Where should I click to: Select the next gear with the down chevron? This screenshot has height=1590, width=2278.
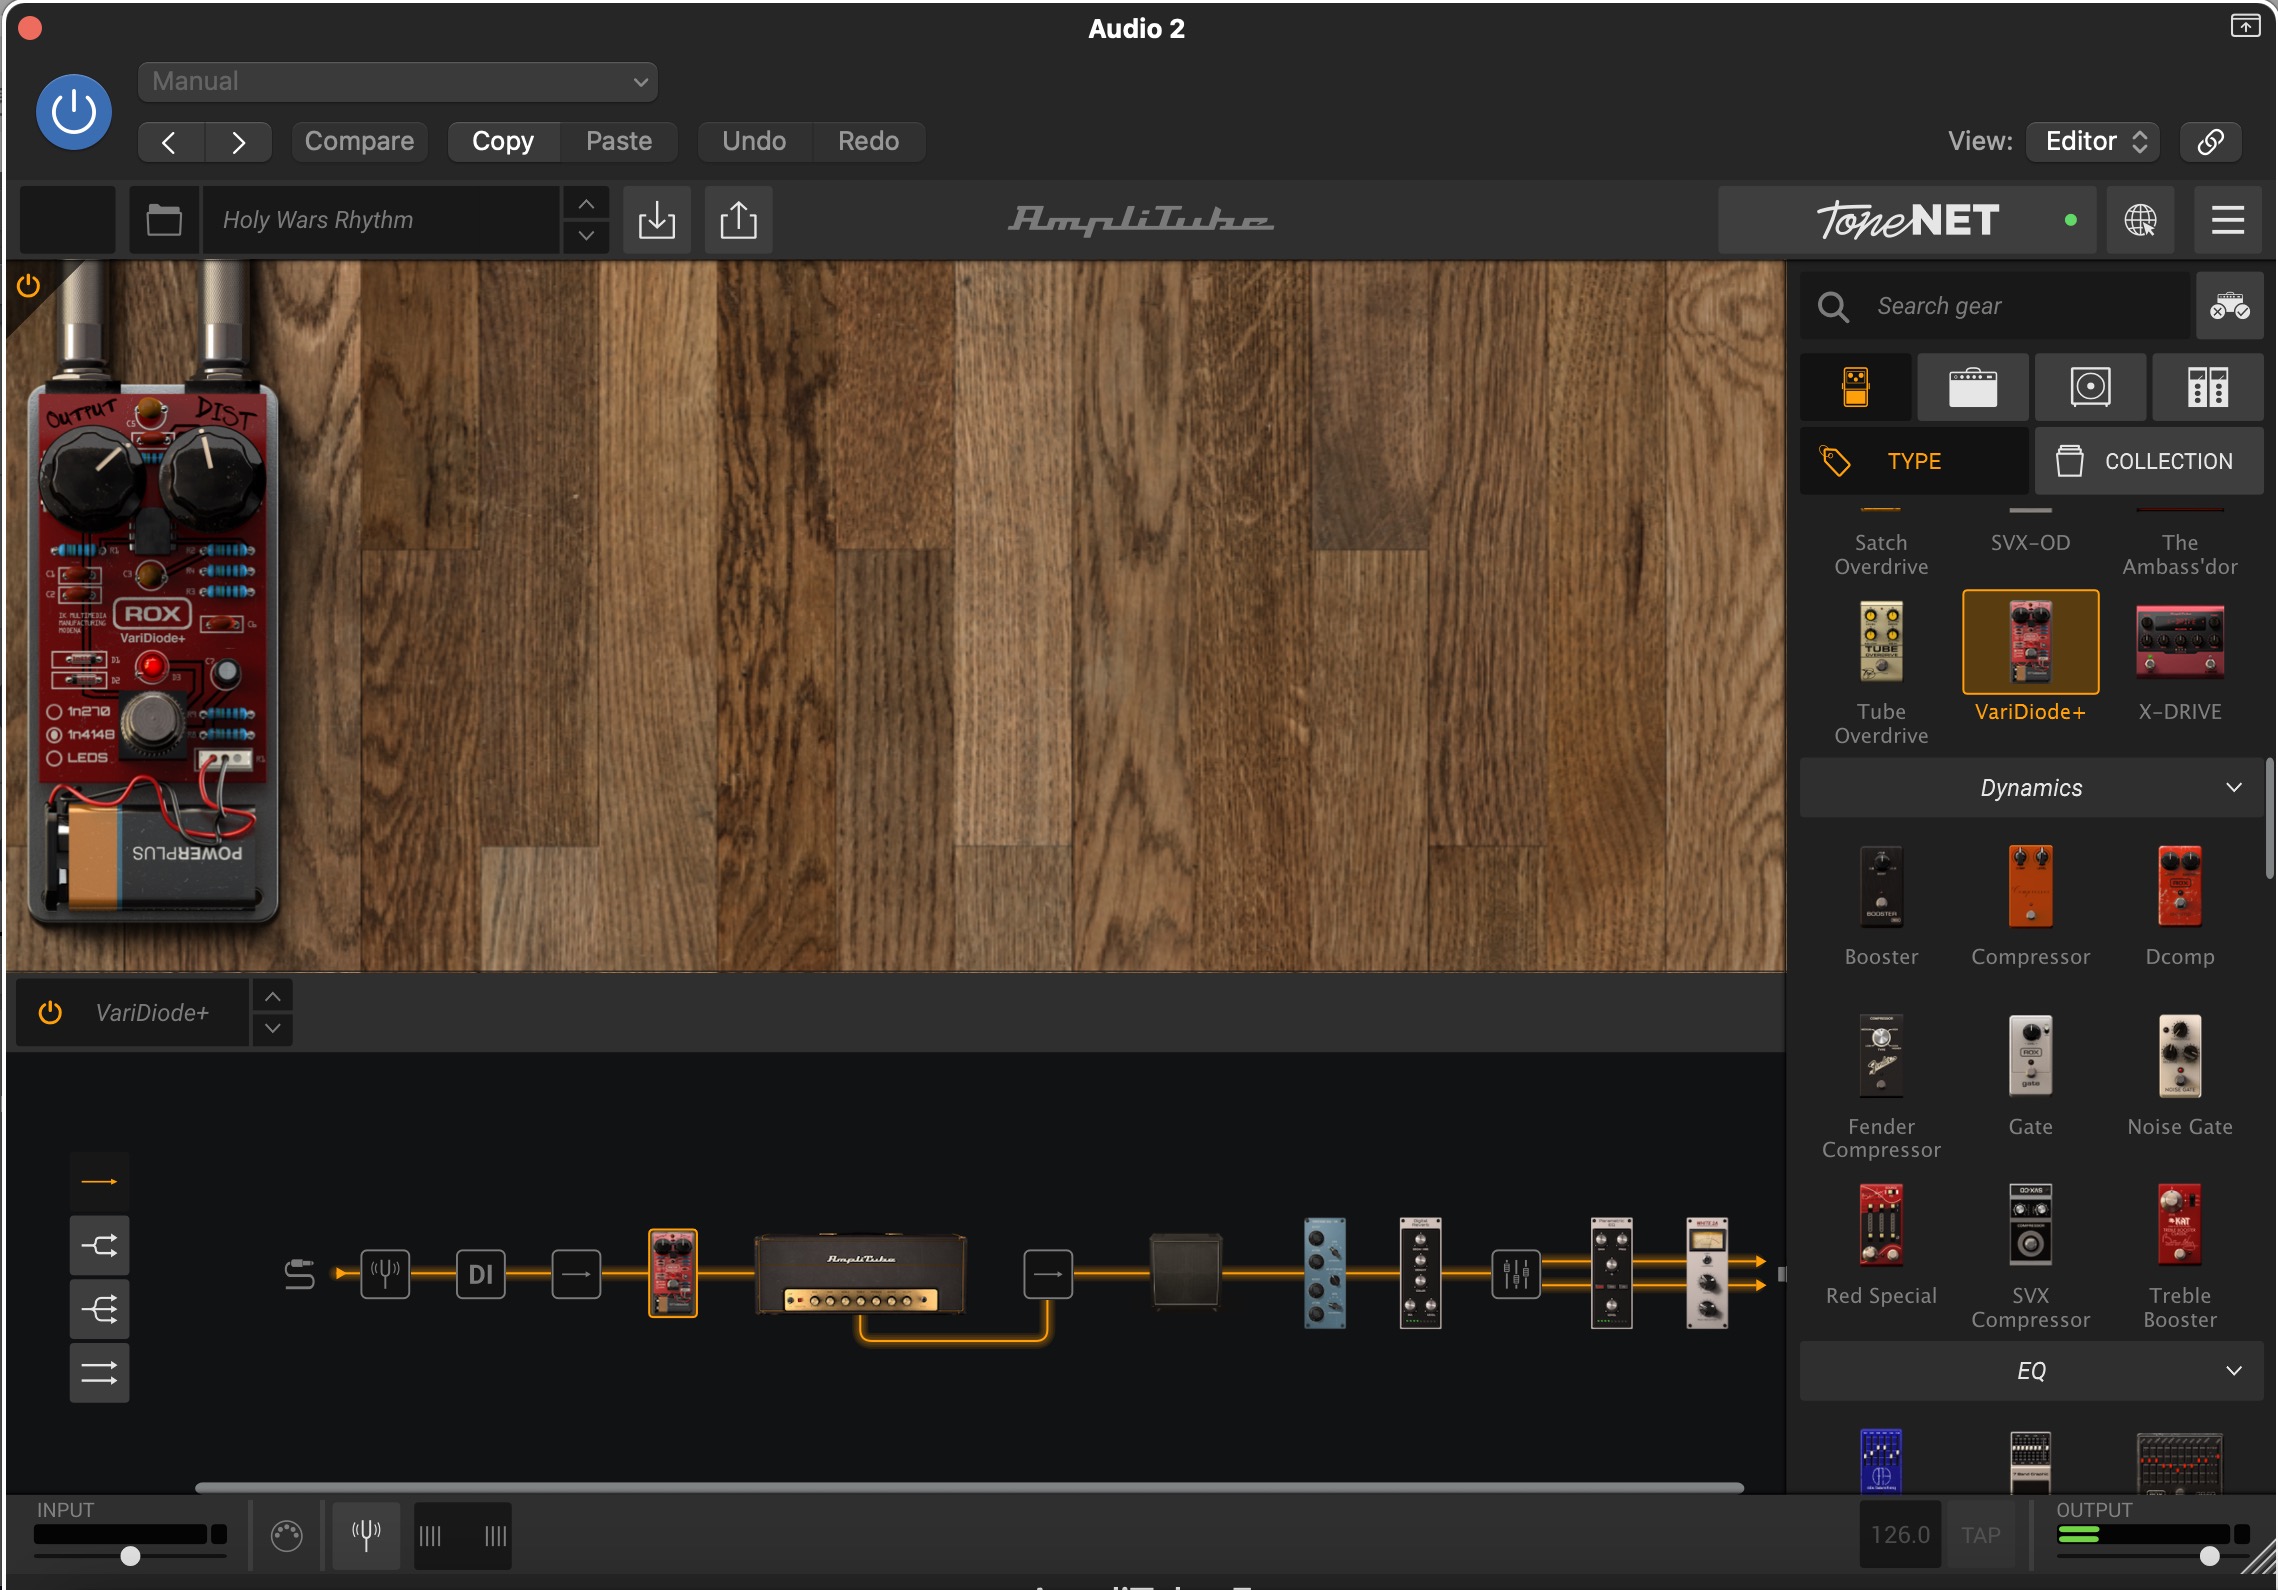pos(273,1029)
